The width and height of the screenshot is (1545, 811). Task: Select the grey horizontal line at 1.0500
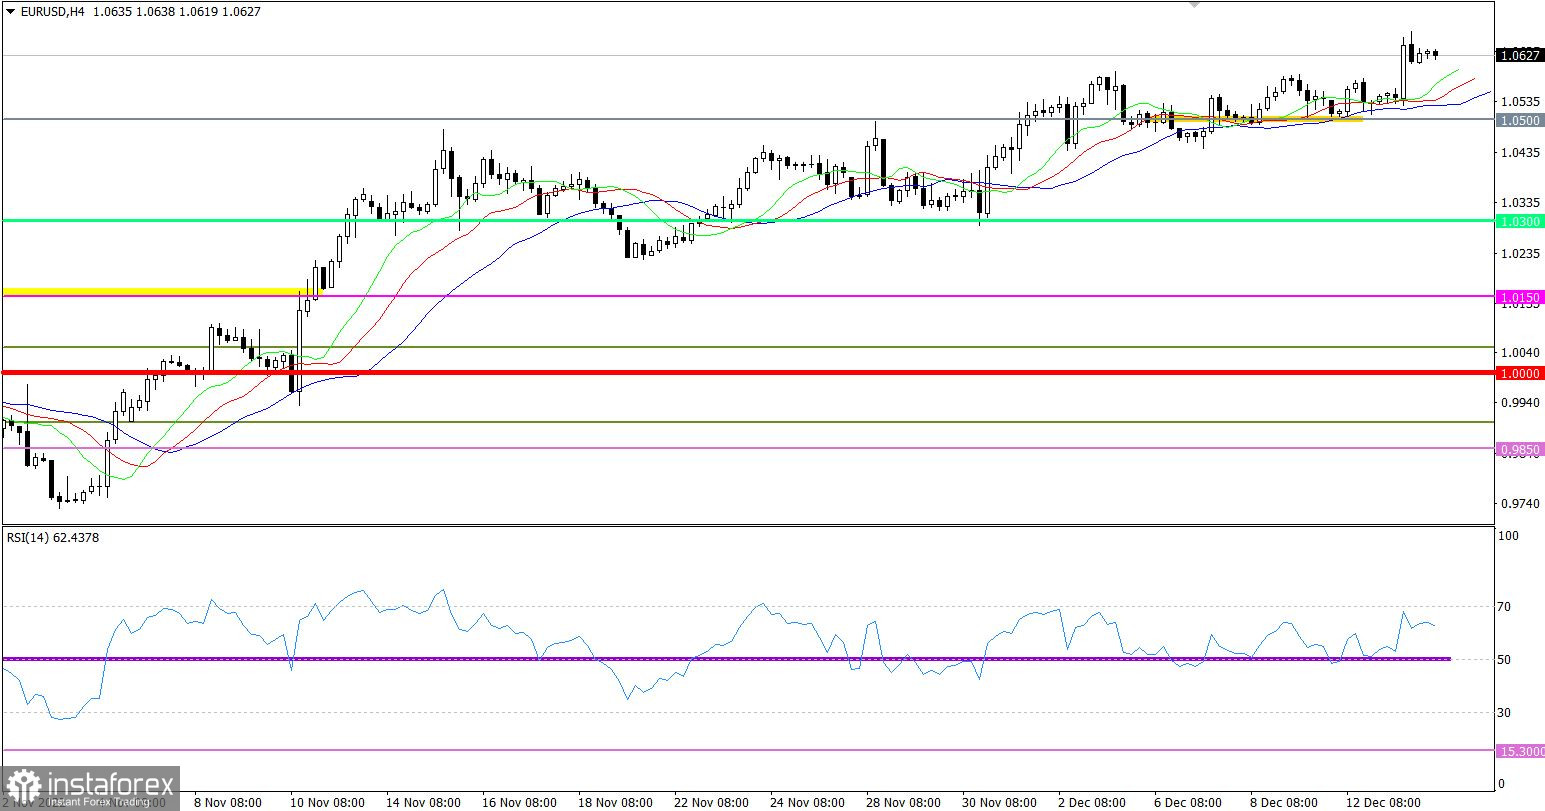click(x=748, y=119)
